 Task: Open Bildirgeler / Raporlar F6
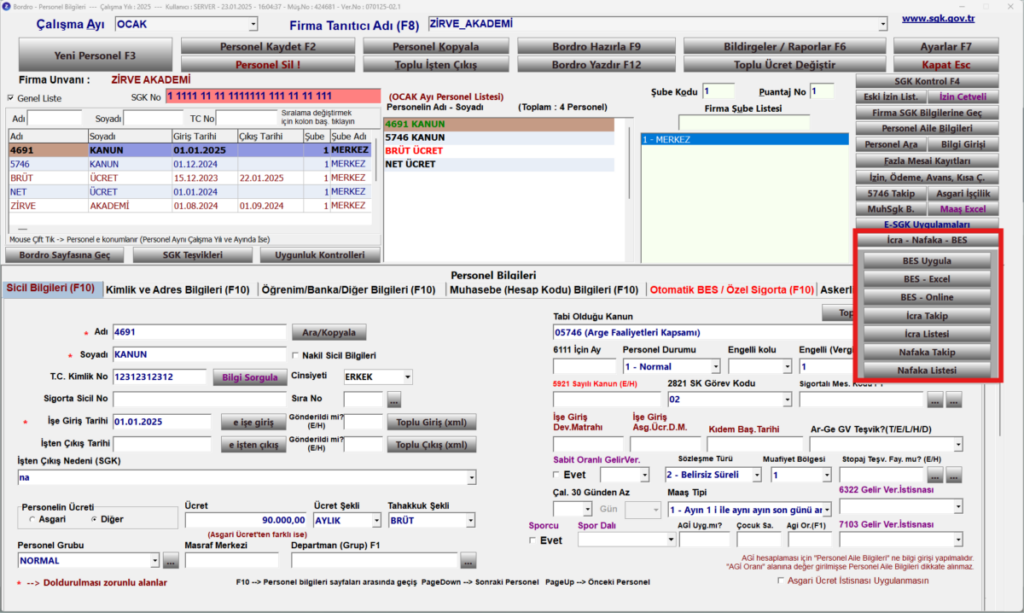pos(784,46)
